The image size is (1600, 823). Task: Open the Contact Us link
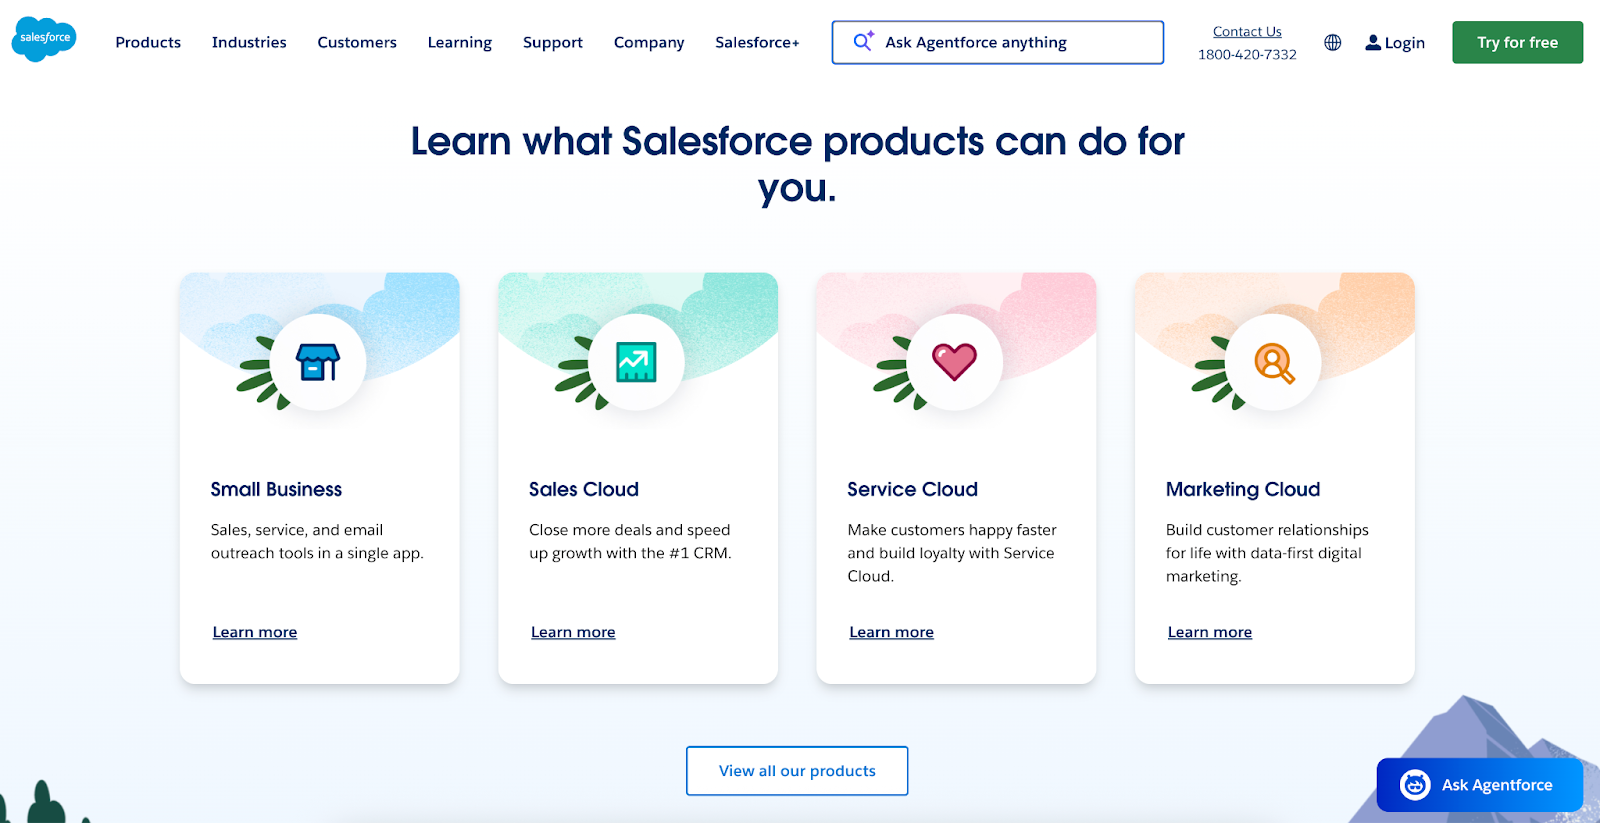point(1247,31)
